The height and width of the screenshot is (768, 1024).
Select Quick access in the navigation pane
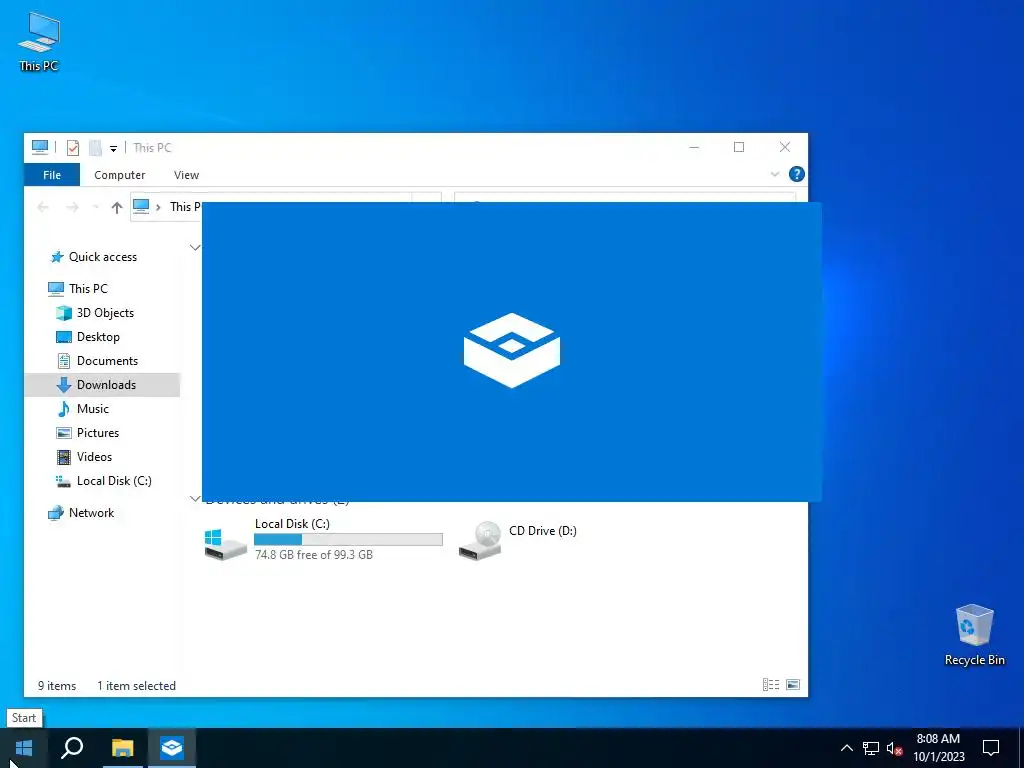coord(103,257)
